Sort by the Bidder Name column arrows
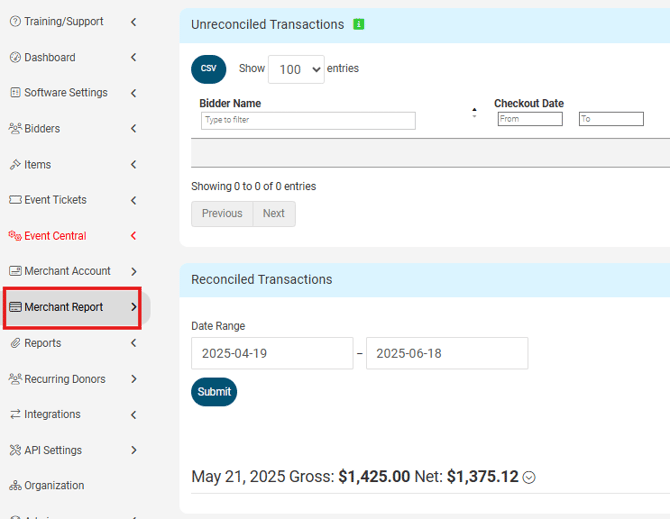Viewport: 670px width, 519px height. pyautogui.click(x=474, y=112)
